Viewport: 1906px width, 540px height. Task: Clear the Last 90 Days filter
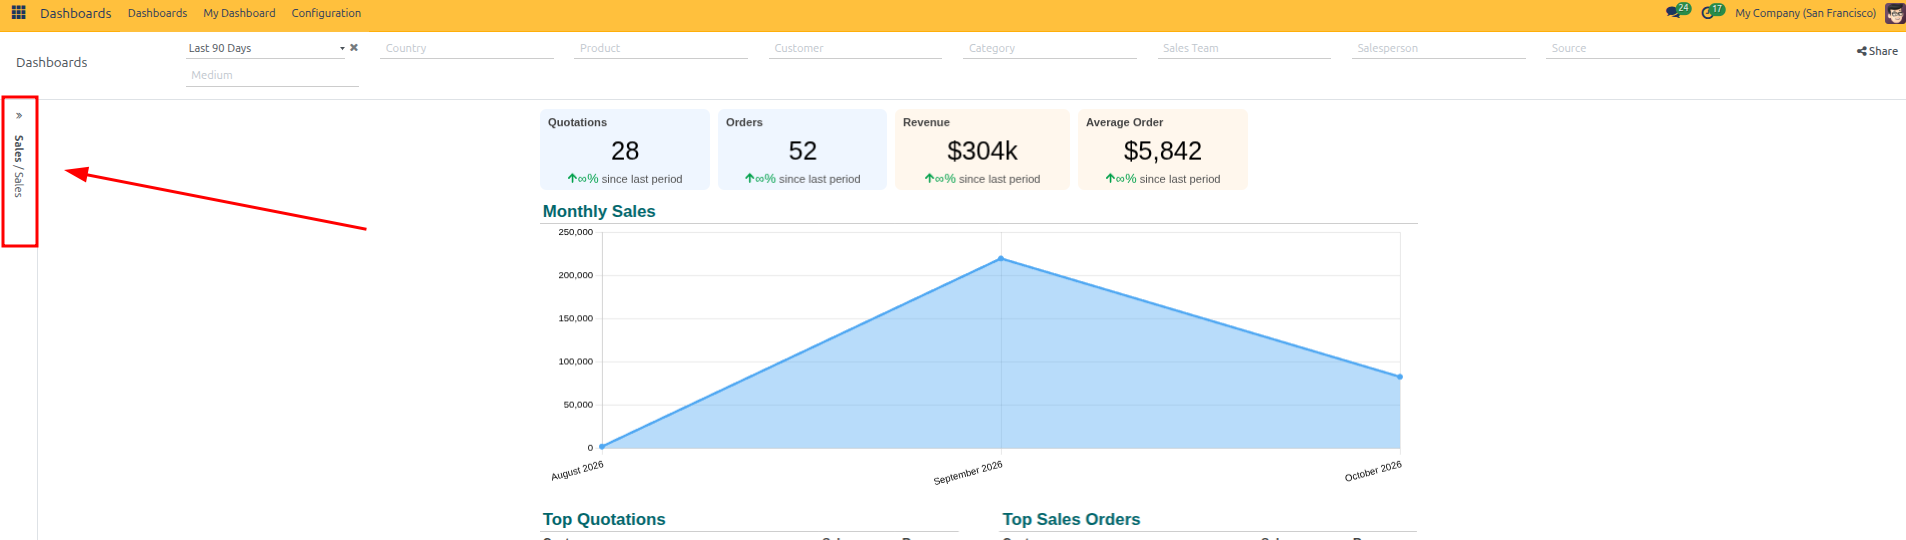click(x=354, y=47)
